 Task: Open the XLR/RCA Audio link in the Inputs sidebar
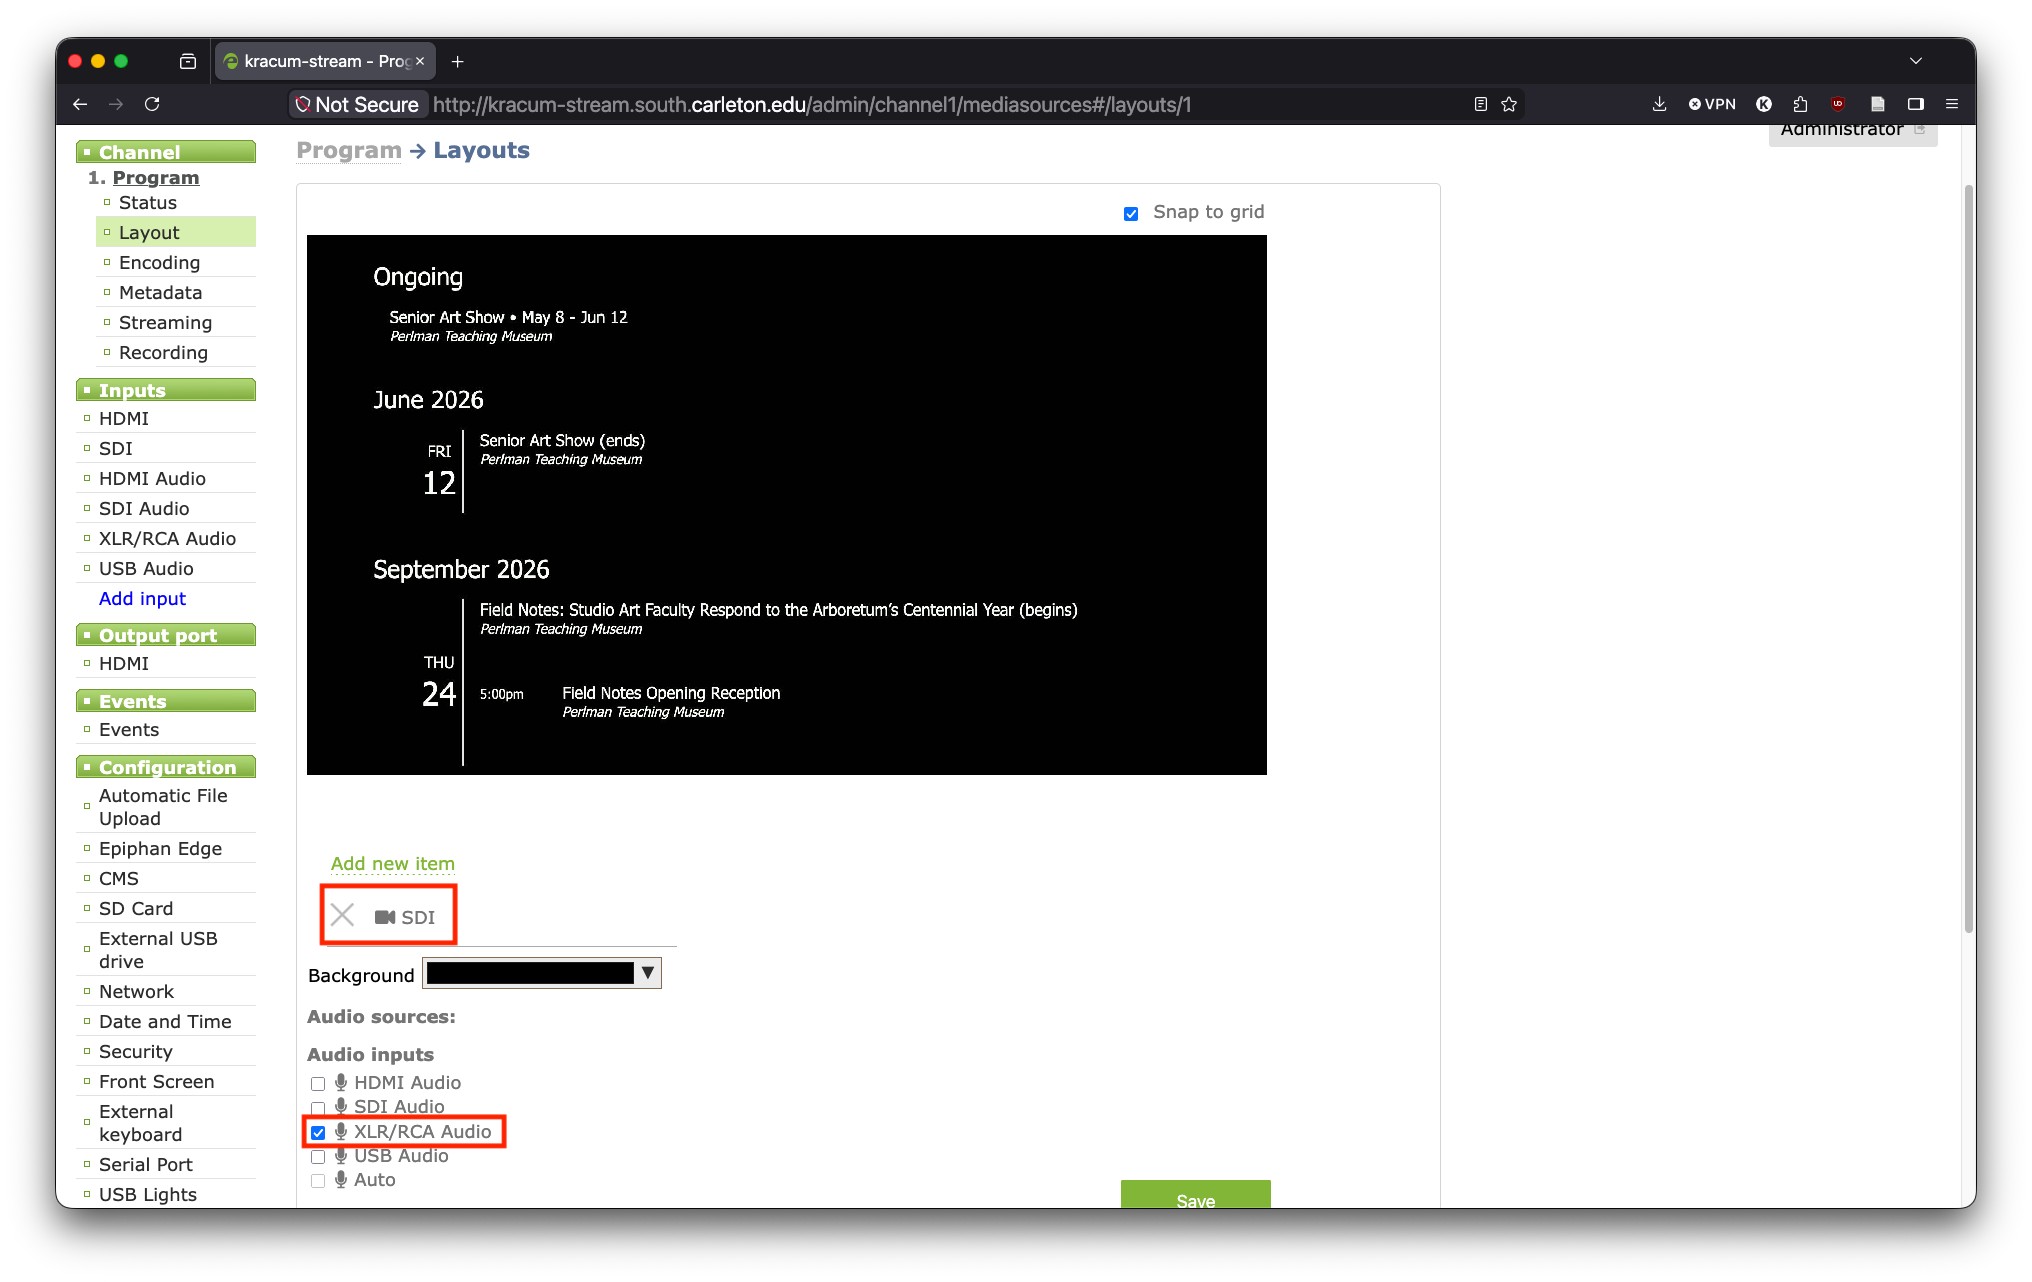[167, 538]
